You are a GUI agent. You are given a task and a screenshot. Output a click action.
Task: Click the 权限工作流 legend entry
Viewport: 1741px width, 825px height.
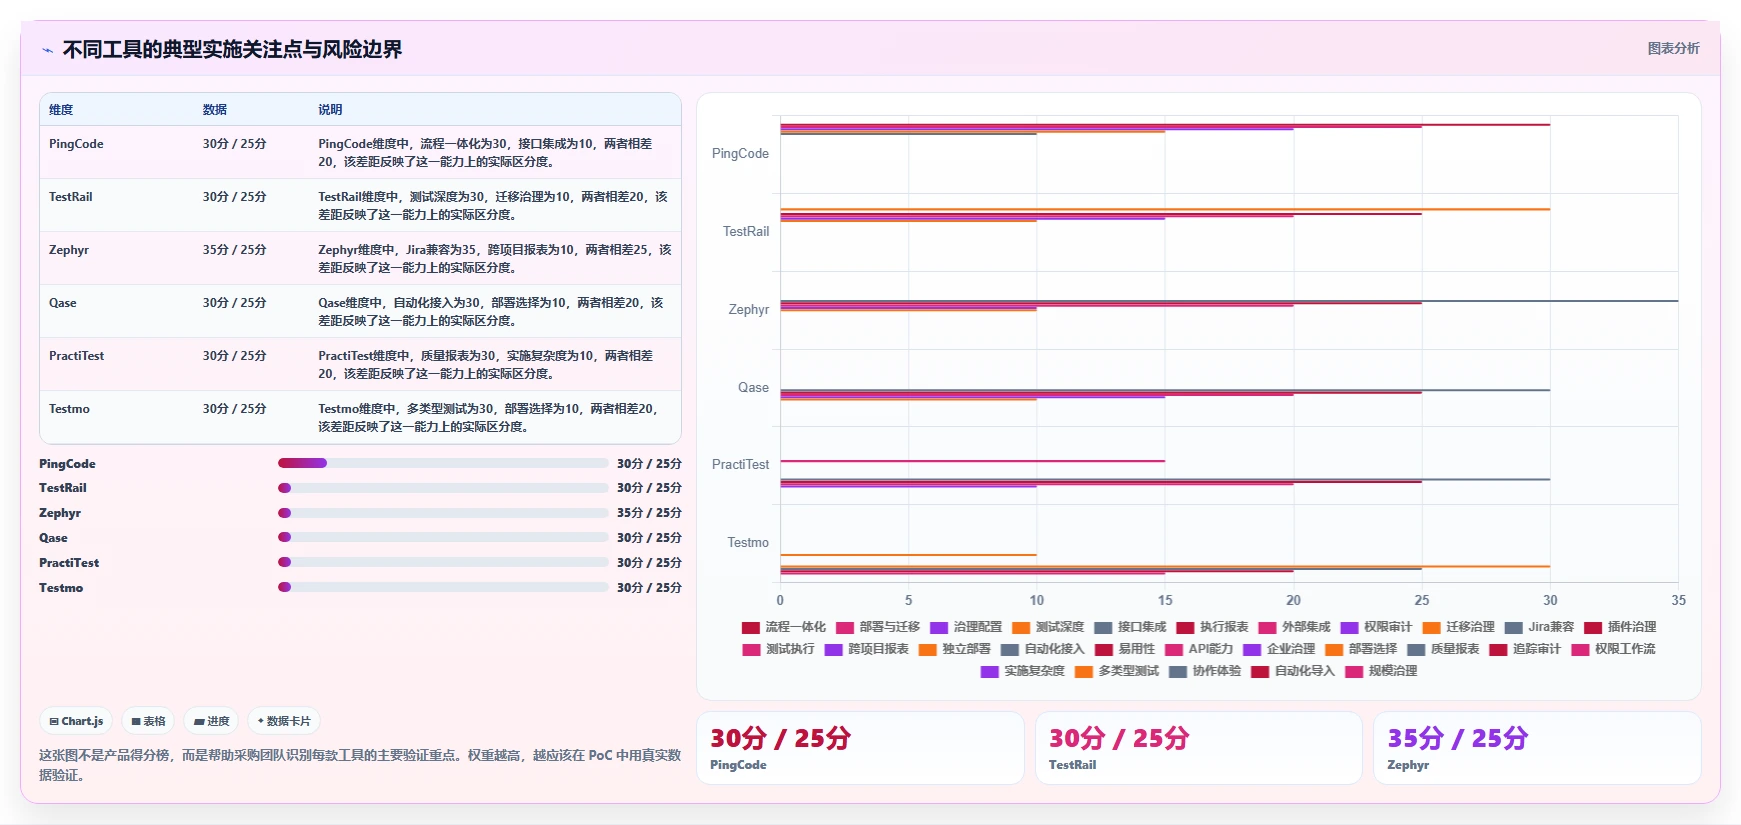click(1613, 649)
